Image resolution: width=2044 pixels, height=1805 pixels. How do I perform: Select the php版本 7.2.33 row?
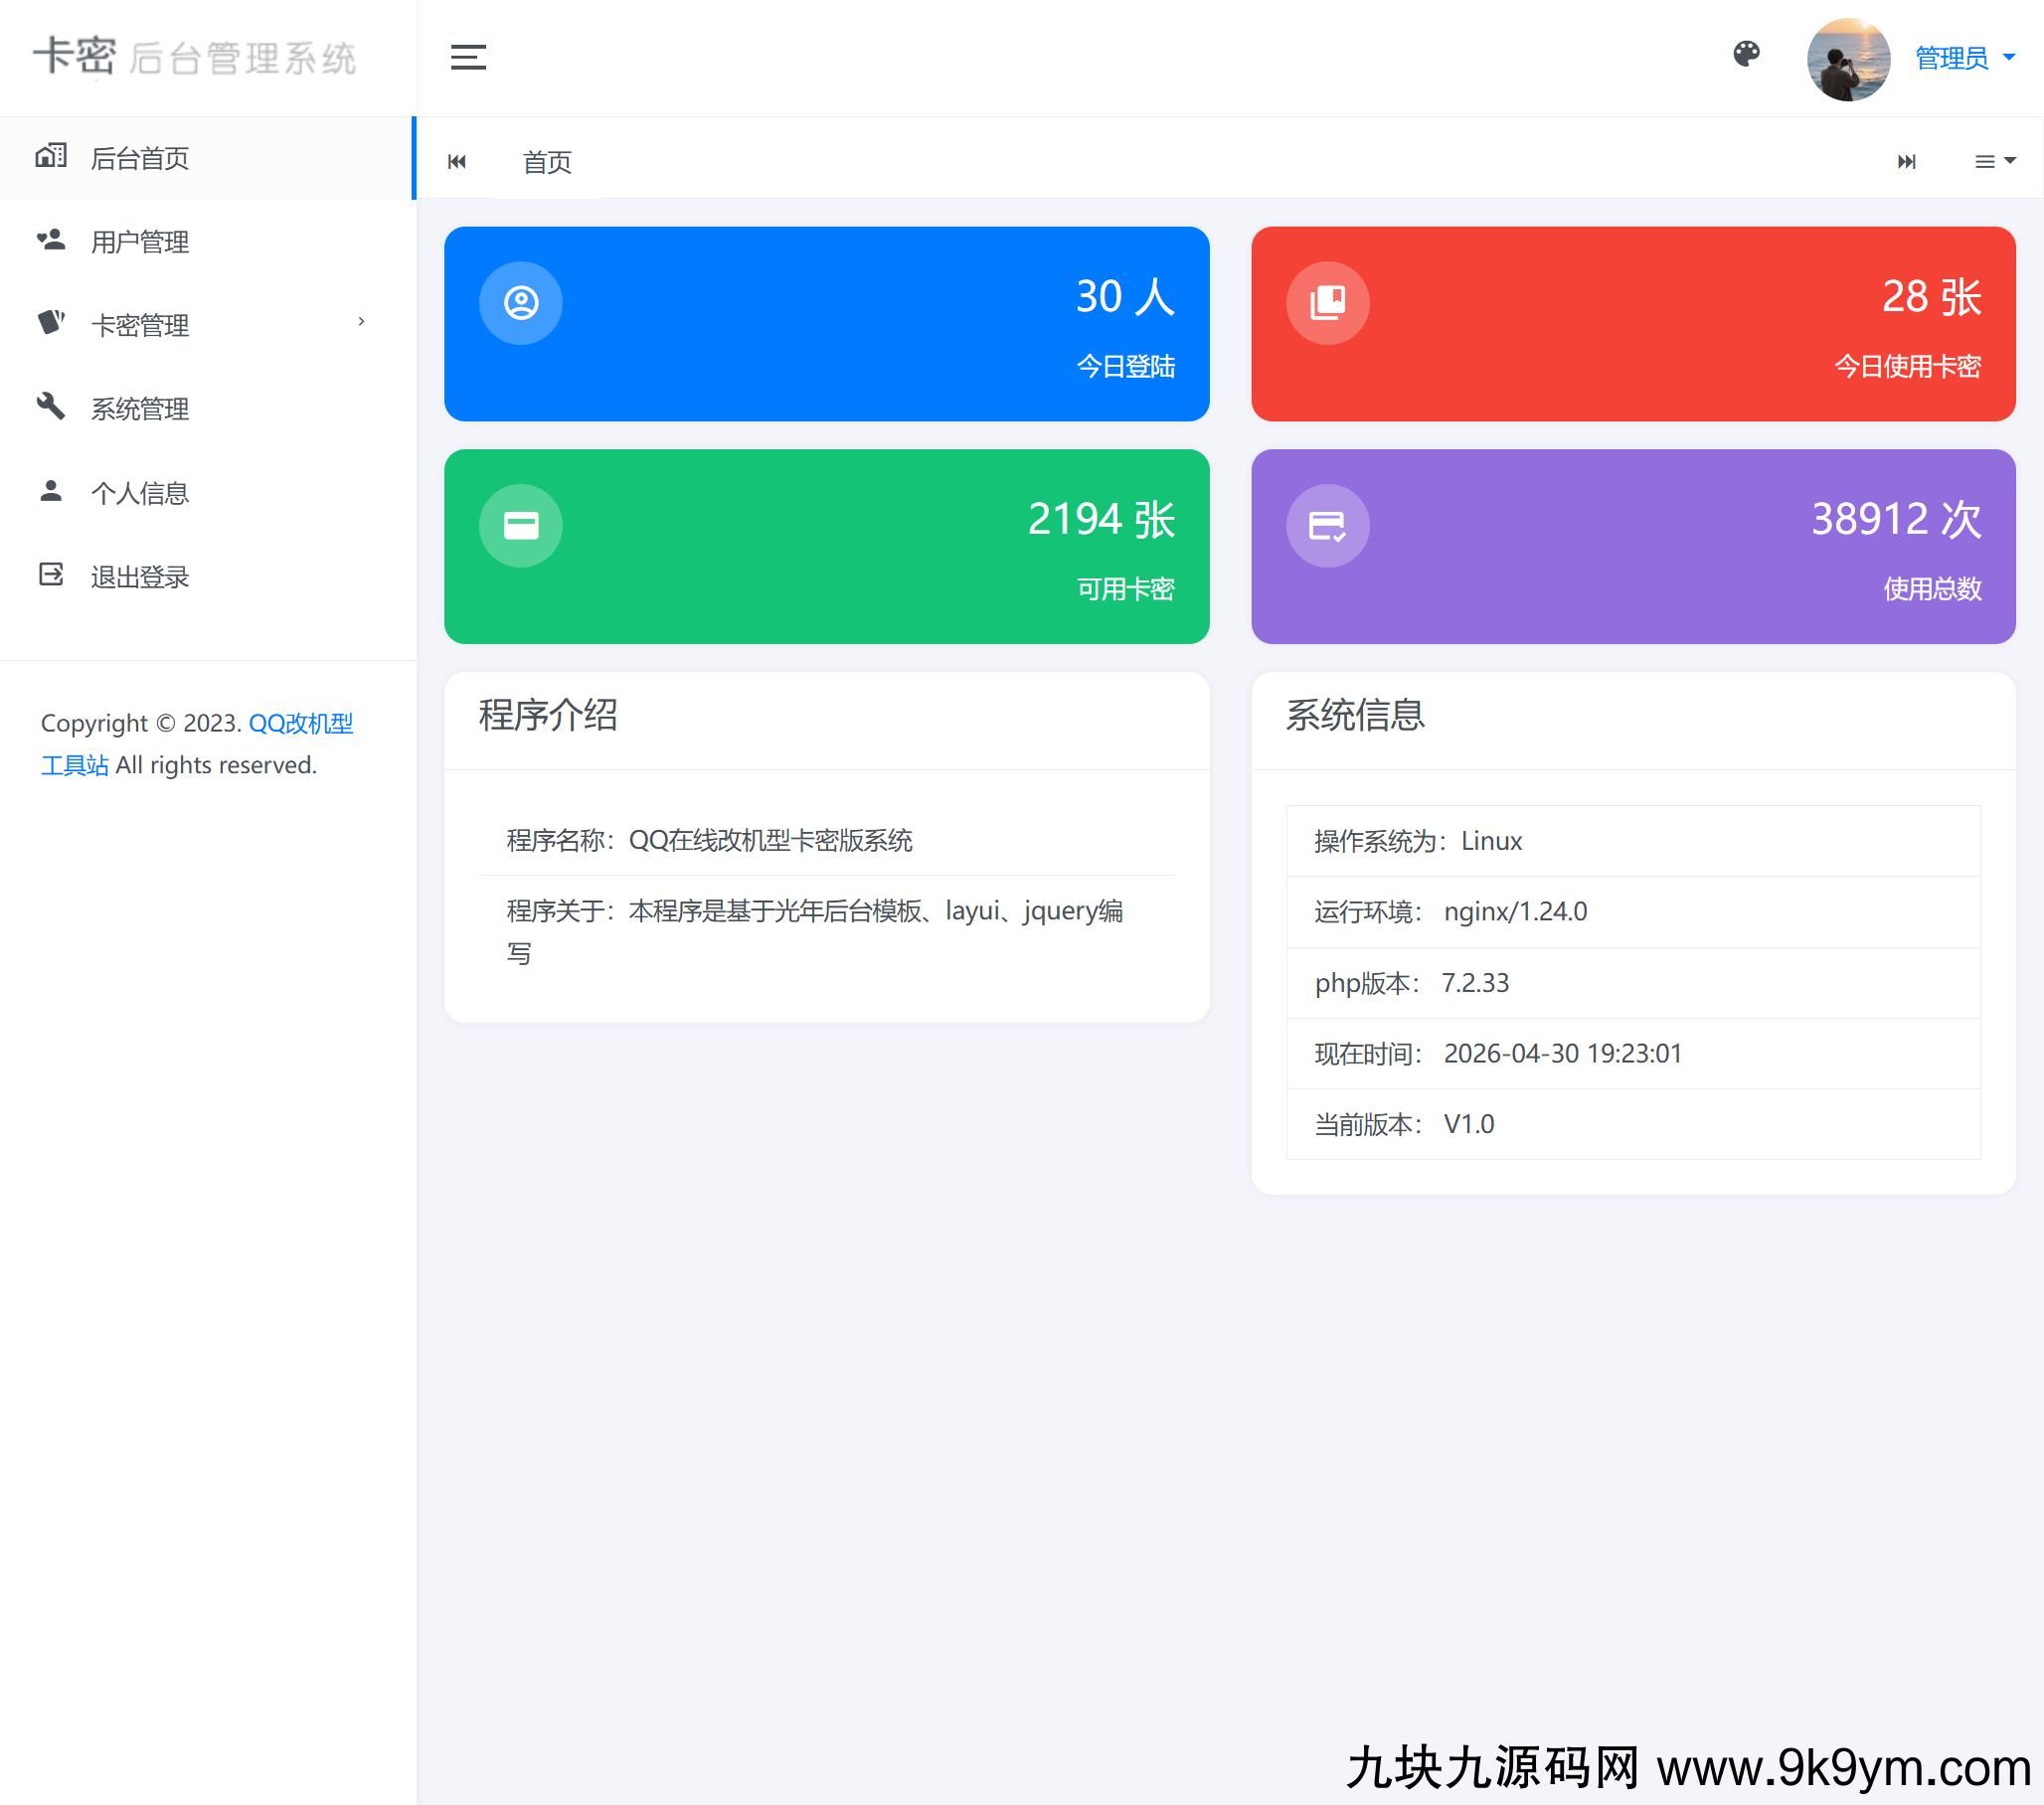(1633, 983)
